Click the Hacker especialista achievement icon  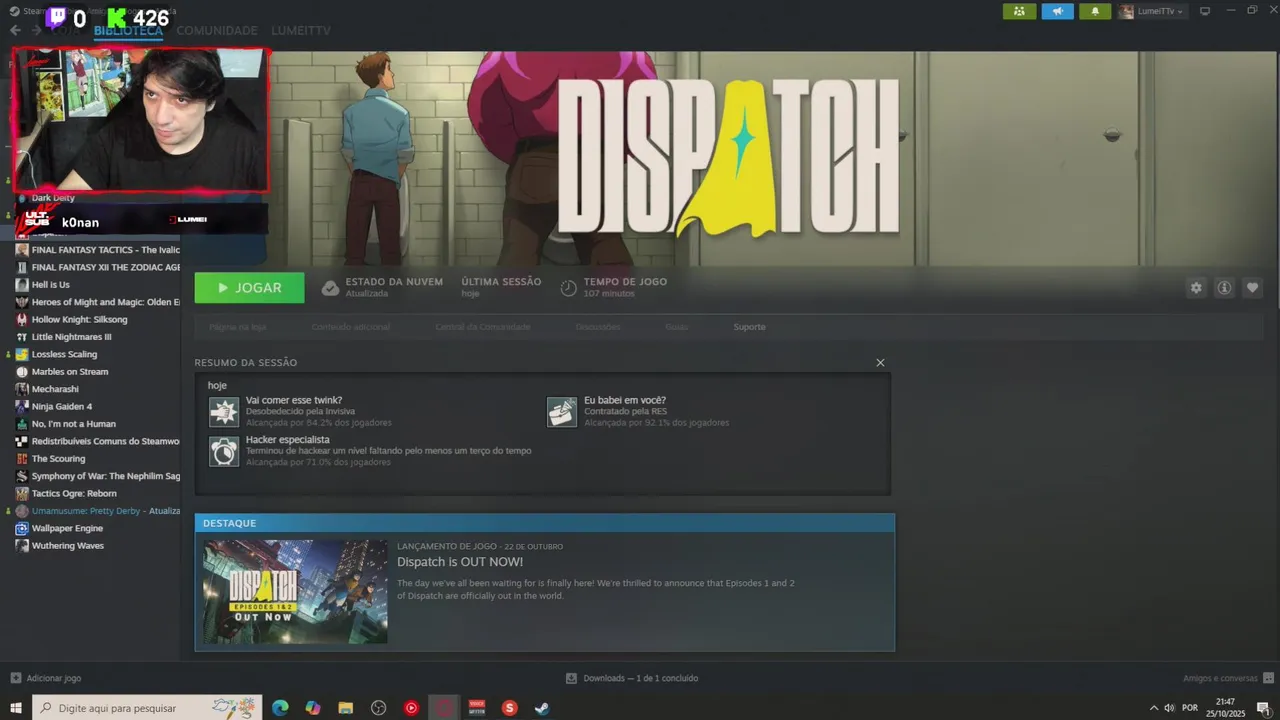point(224,451)
